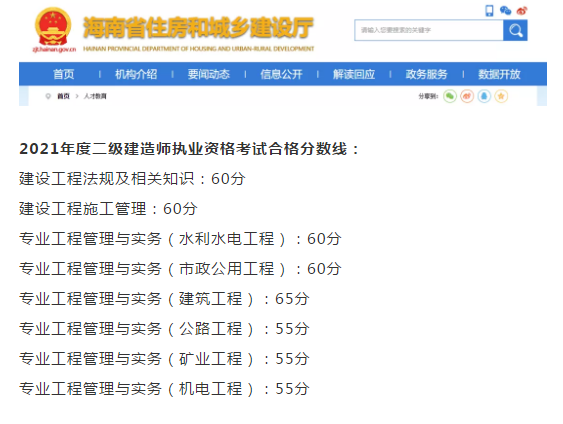Click the Weibo icon at top right
Image resolution: width=563 pixels, height=424 pixels.
(x=522, y=11)
